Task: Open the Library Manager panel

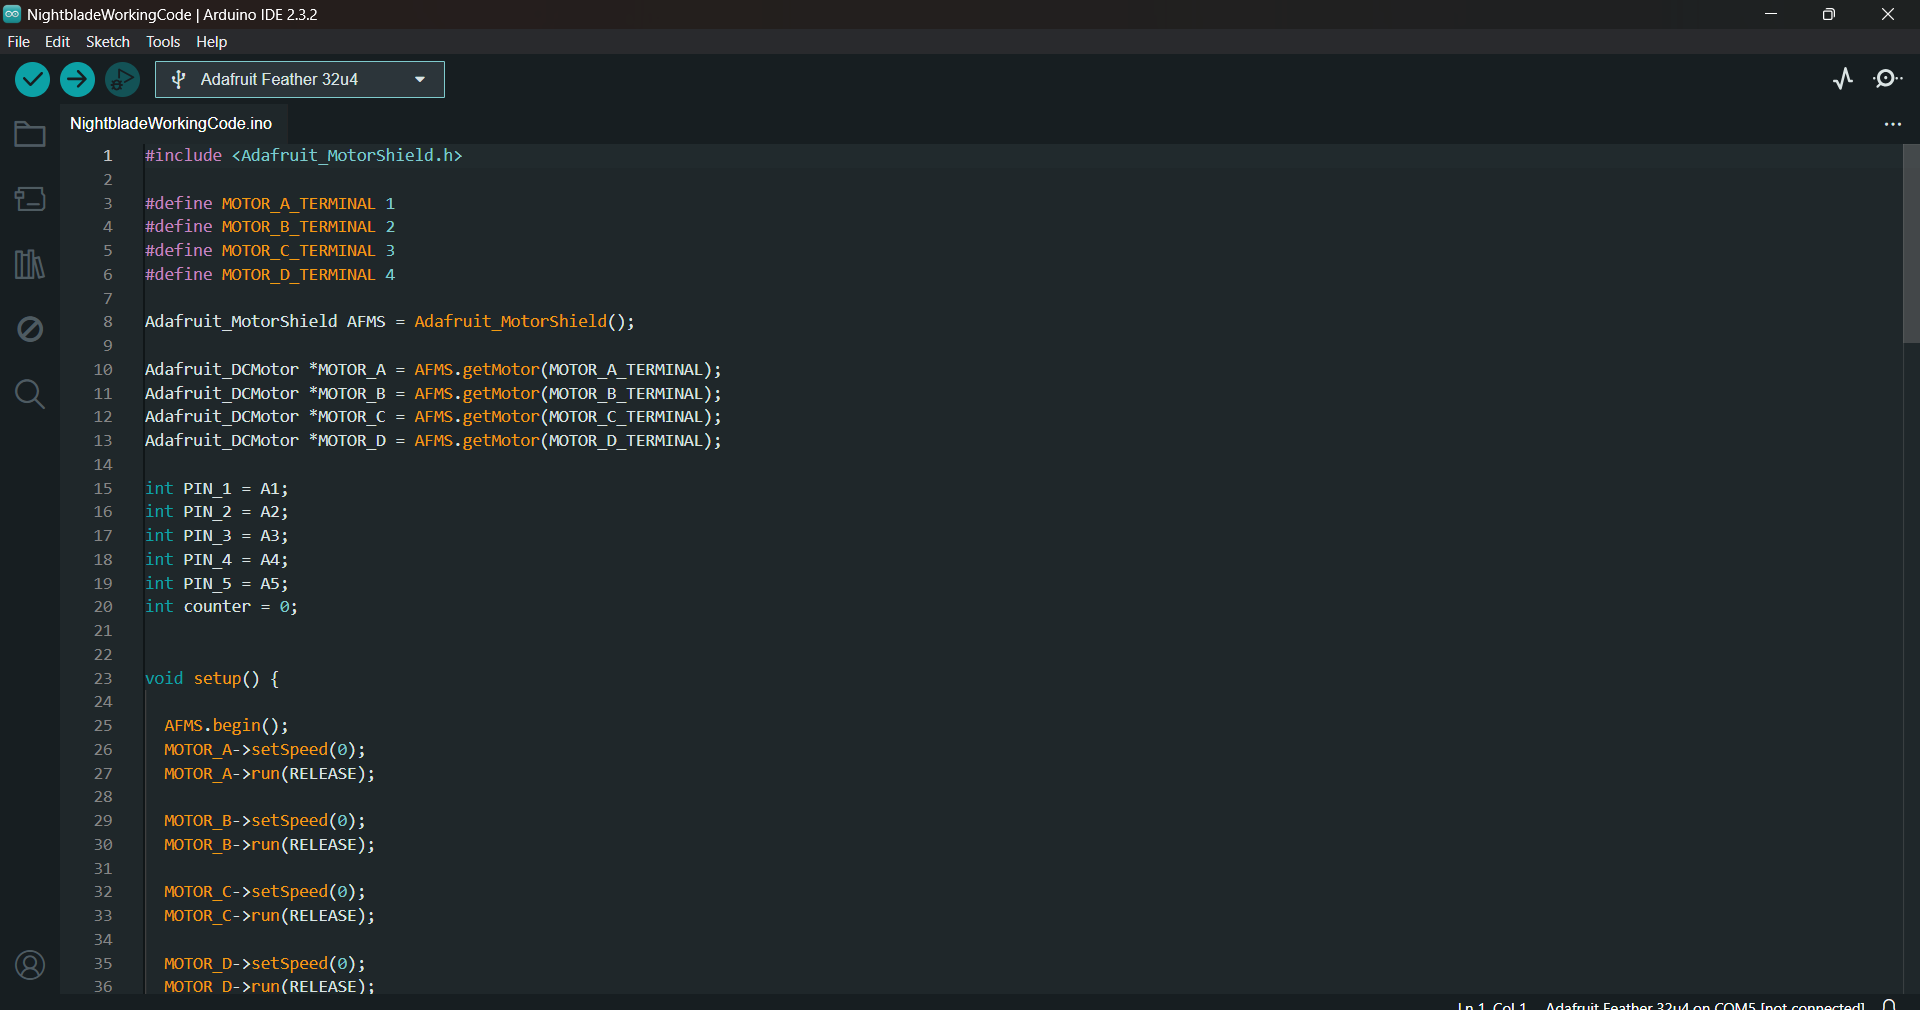Action: pos(30,264)
